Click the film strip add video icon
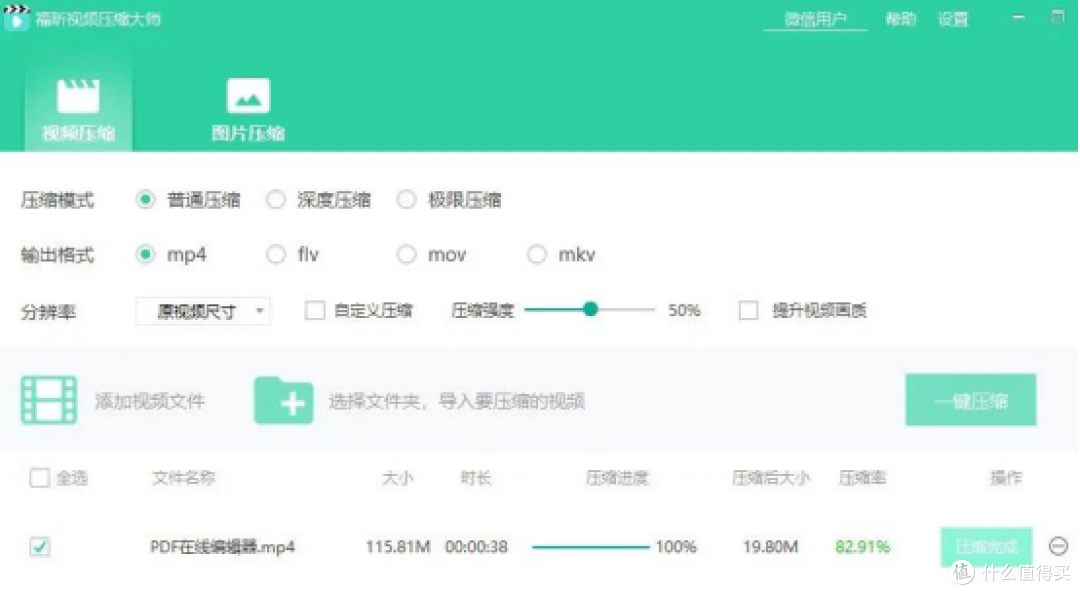 (x=49, y=400)
